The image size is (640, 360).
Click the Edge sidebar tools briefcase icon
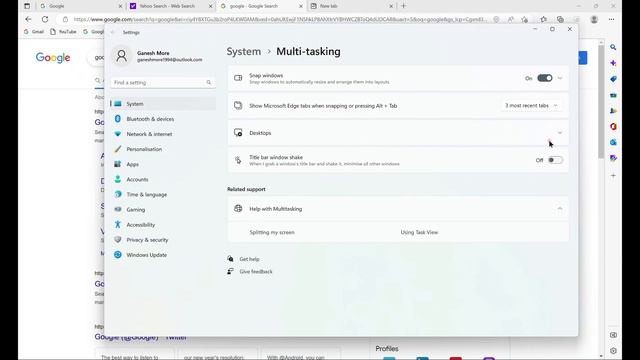click(x=613, y=95)
